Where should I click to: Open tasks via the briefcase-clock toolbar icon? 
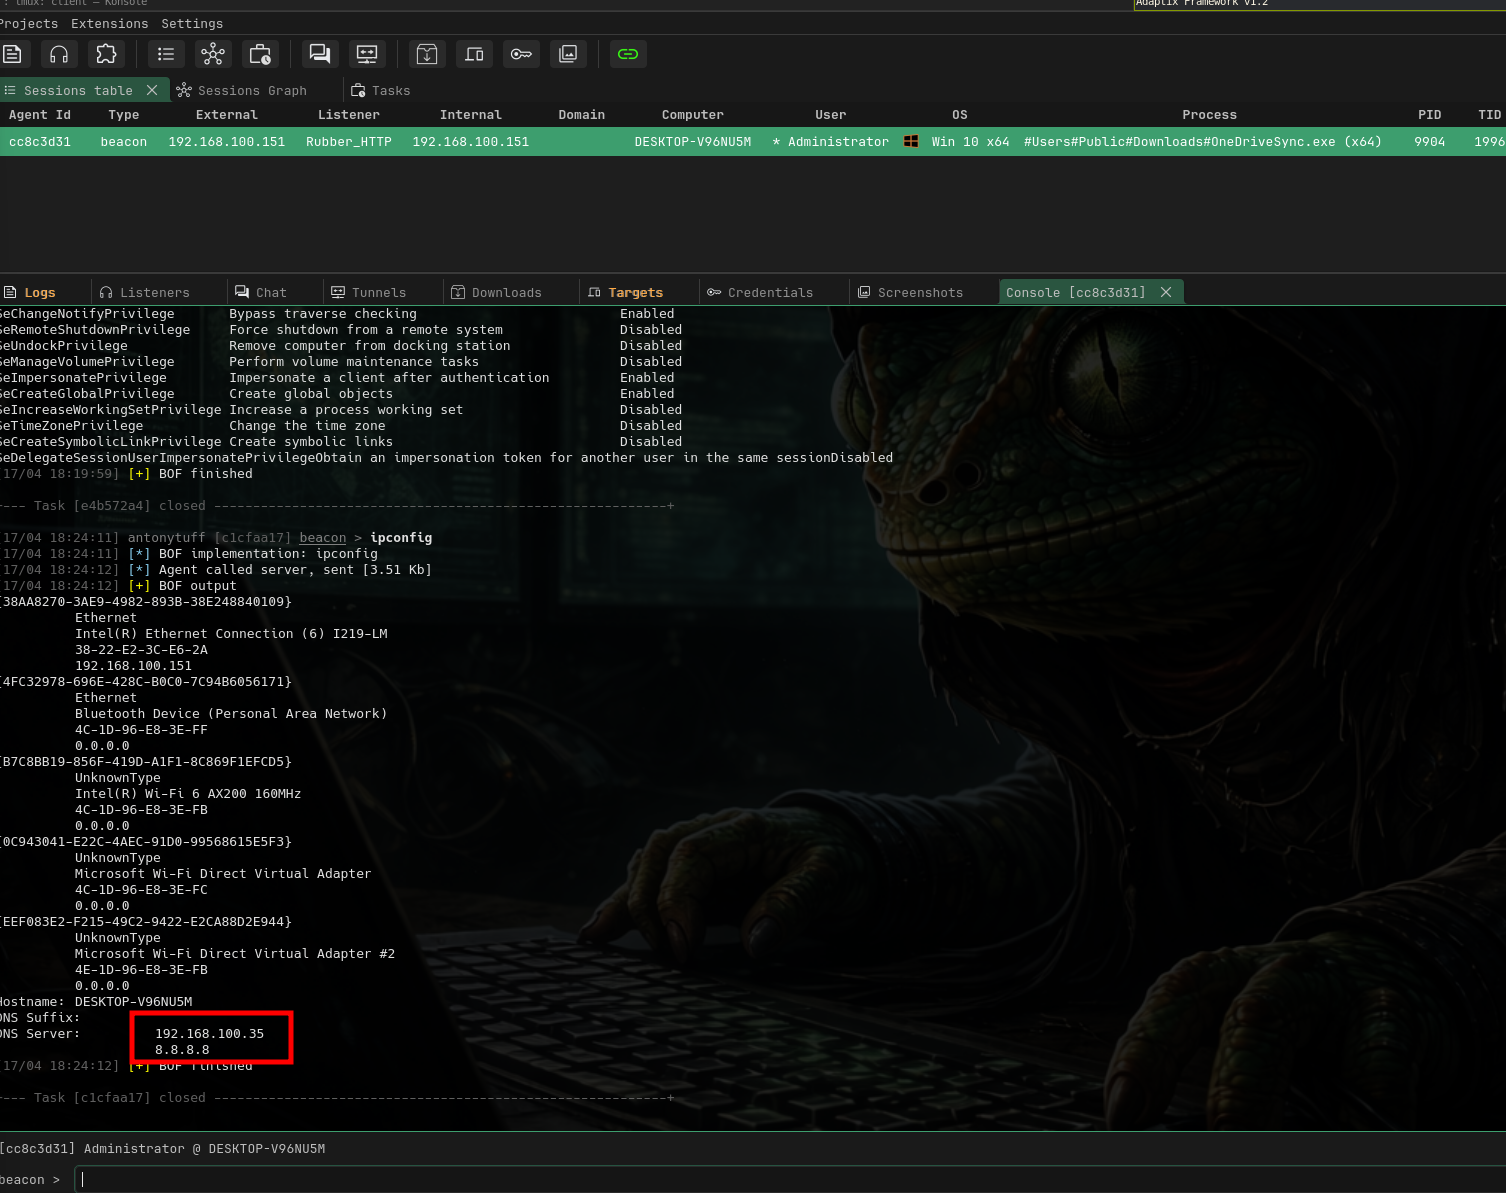pyautogui.click(x=260, y=54)
